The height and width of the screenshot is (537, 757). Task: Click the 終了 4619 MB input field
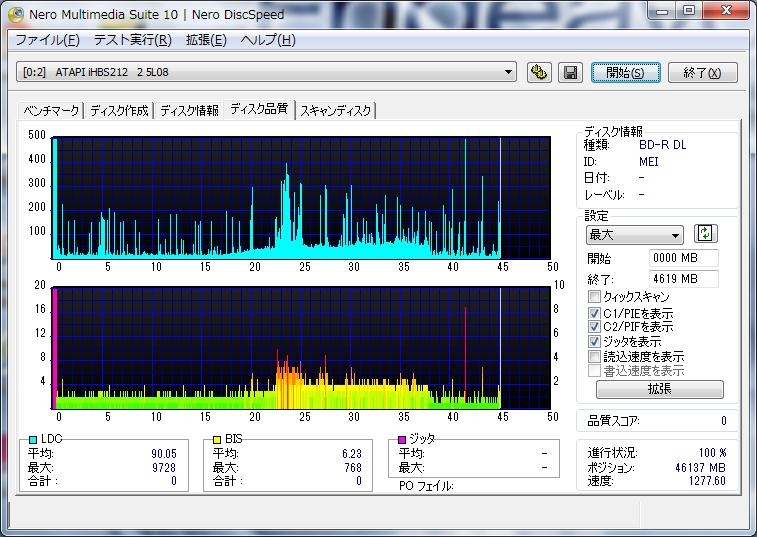[684, 279]
